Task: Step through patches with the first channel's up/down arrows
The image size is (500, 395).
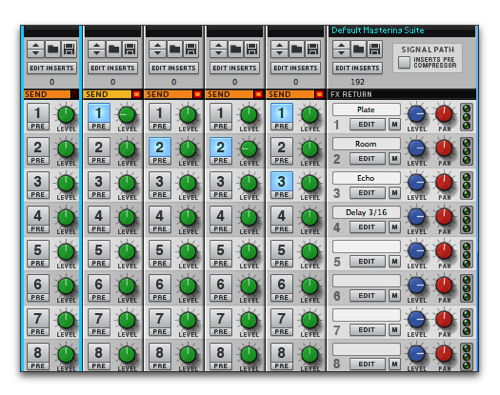Action: [x=36, y=49]
